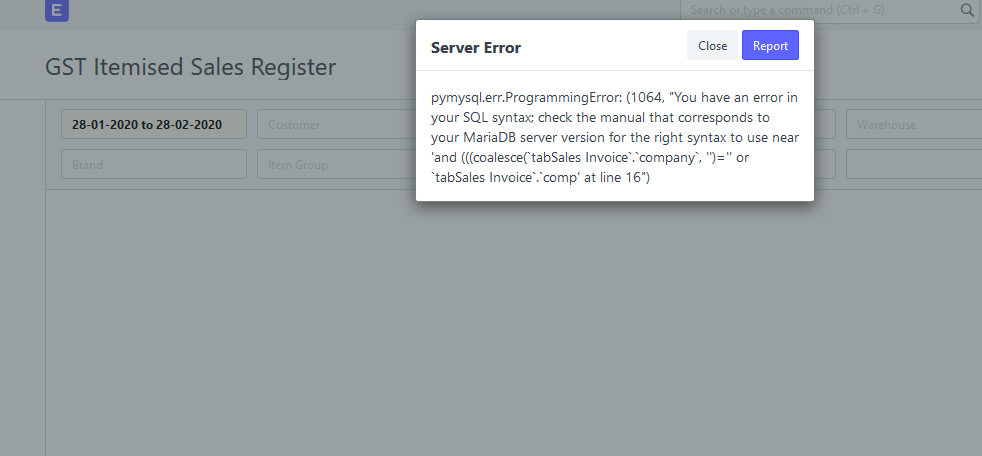Click the 'GST Itemised Sales Register' heading
The image size is (982, 456).
(190, 67)
